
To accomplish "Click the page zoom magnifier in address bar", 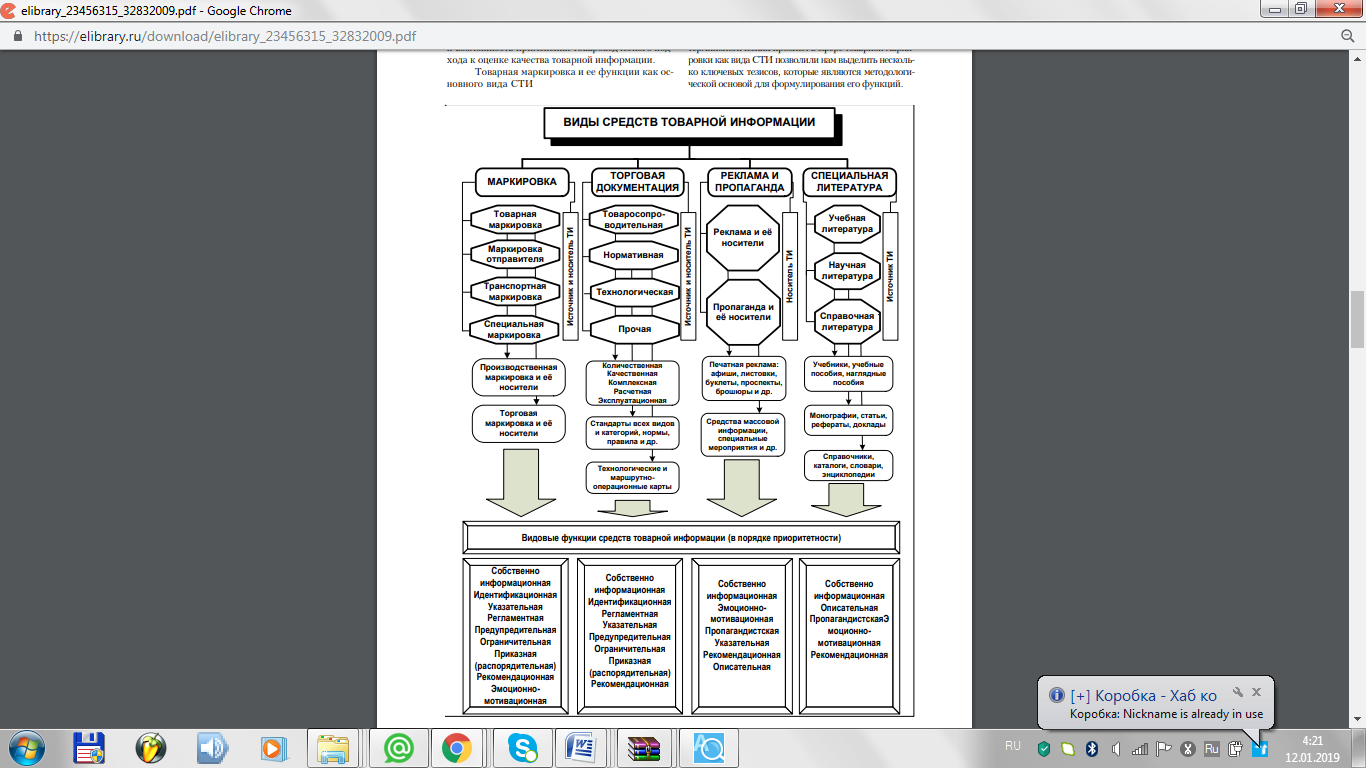I will tap(1346, 35).
